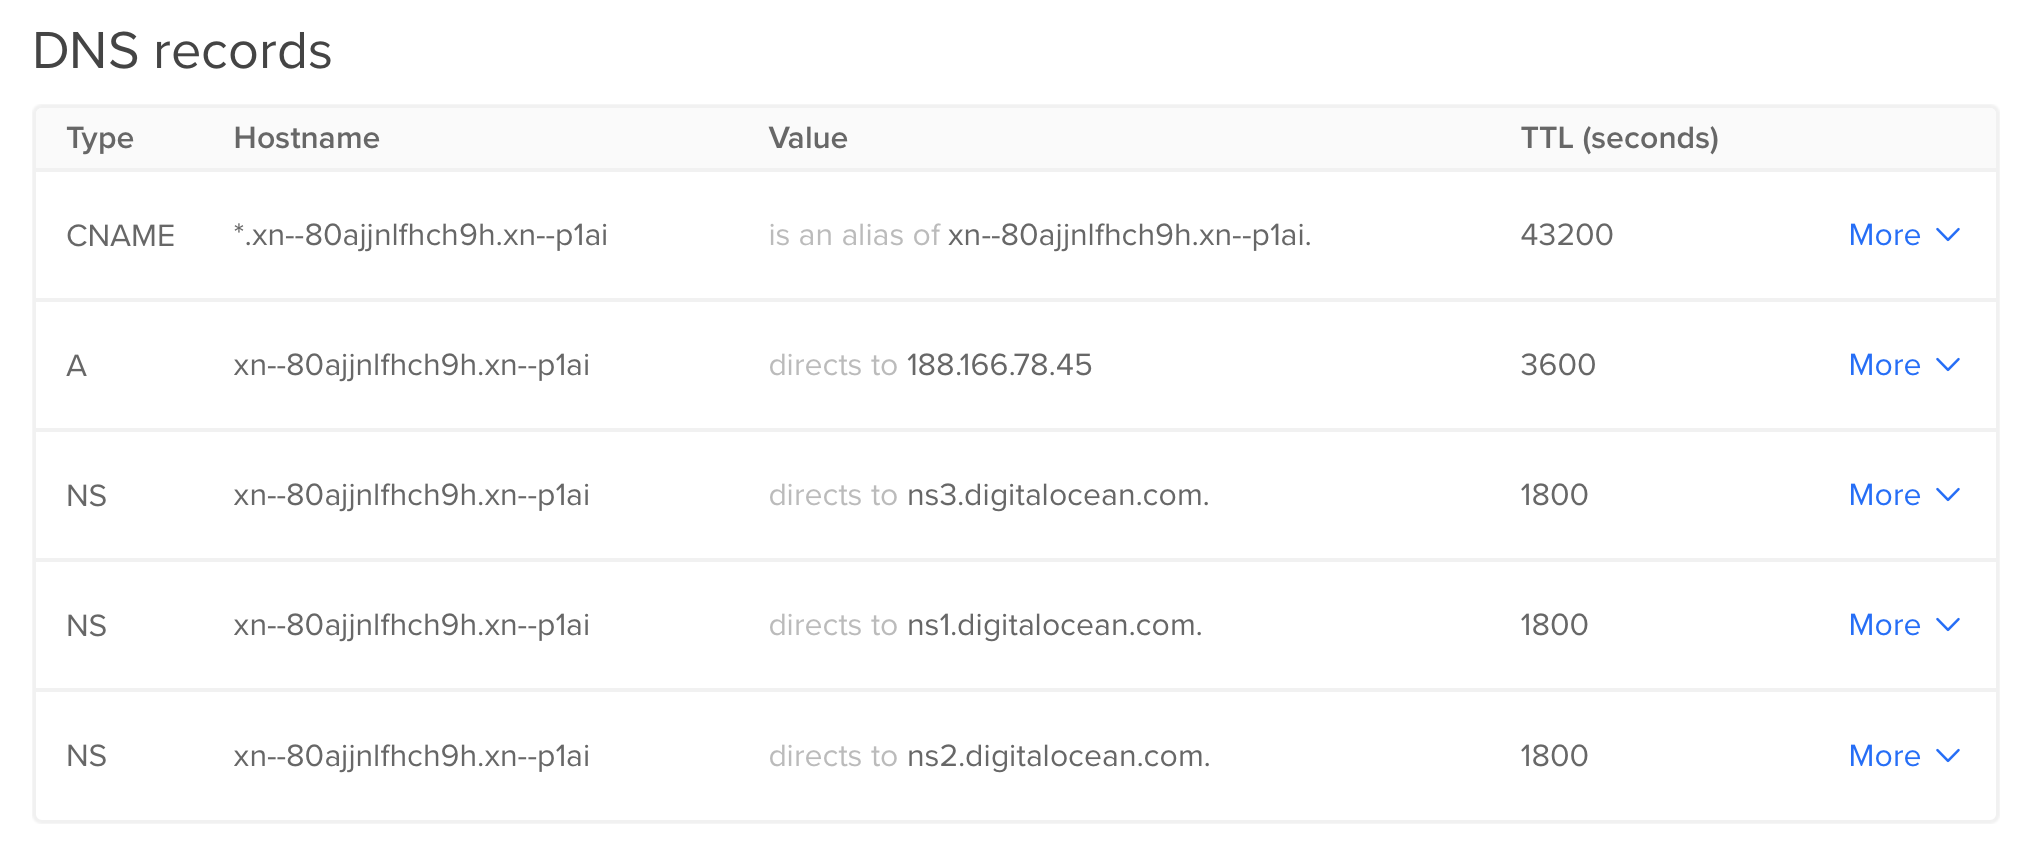The width and height of the screenshot is (2024, 856).
Task: Expand More options for ns3.digitalocean.com record
Action: pos(1904,495)
